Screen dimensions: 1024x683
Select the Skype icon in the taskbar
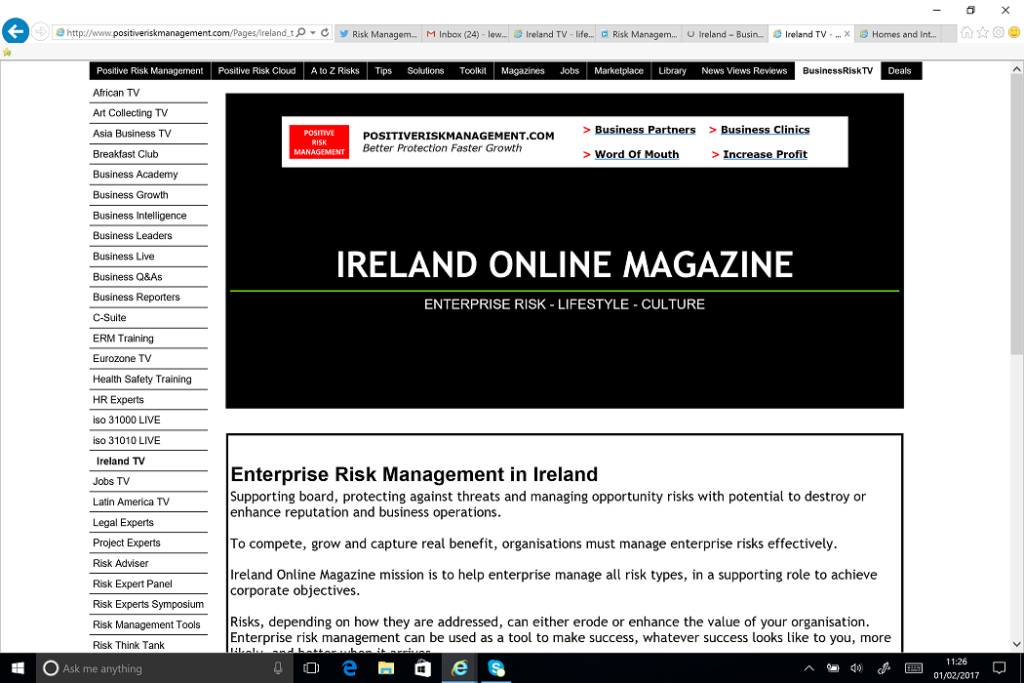click(496, 668)
